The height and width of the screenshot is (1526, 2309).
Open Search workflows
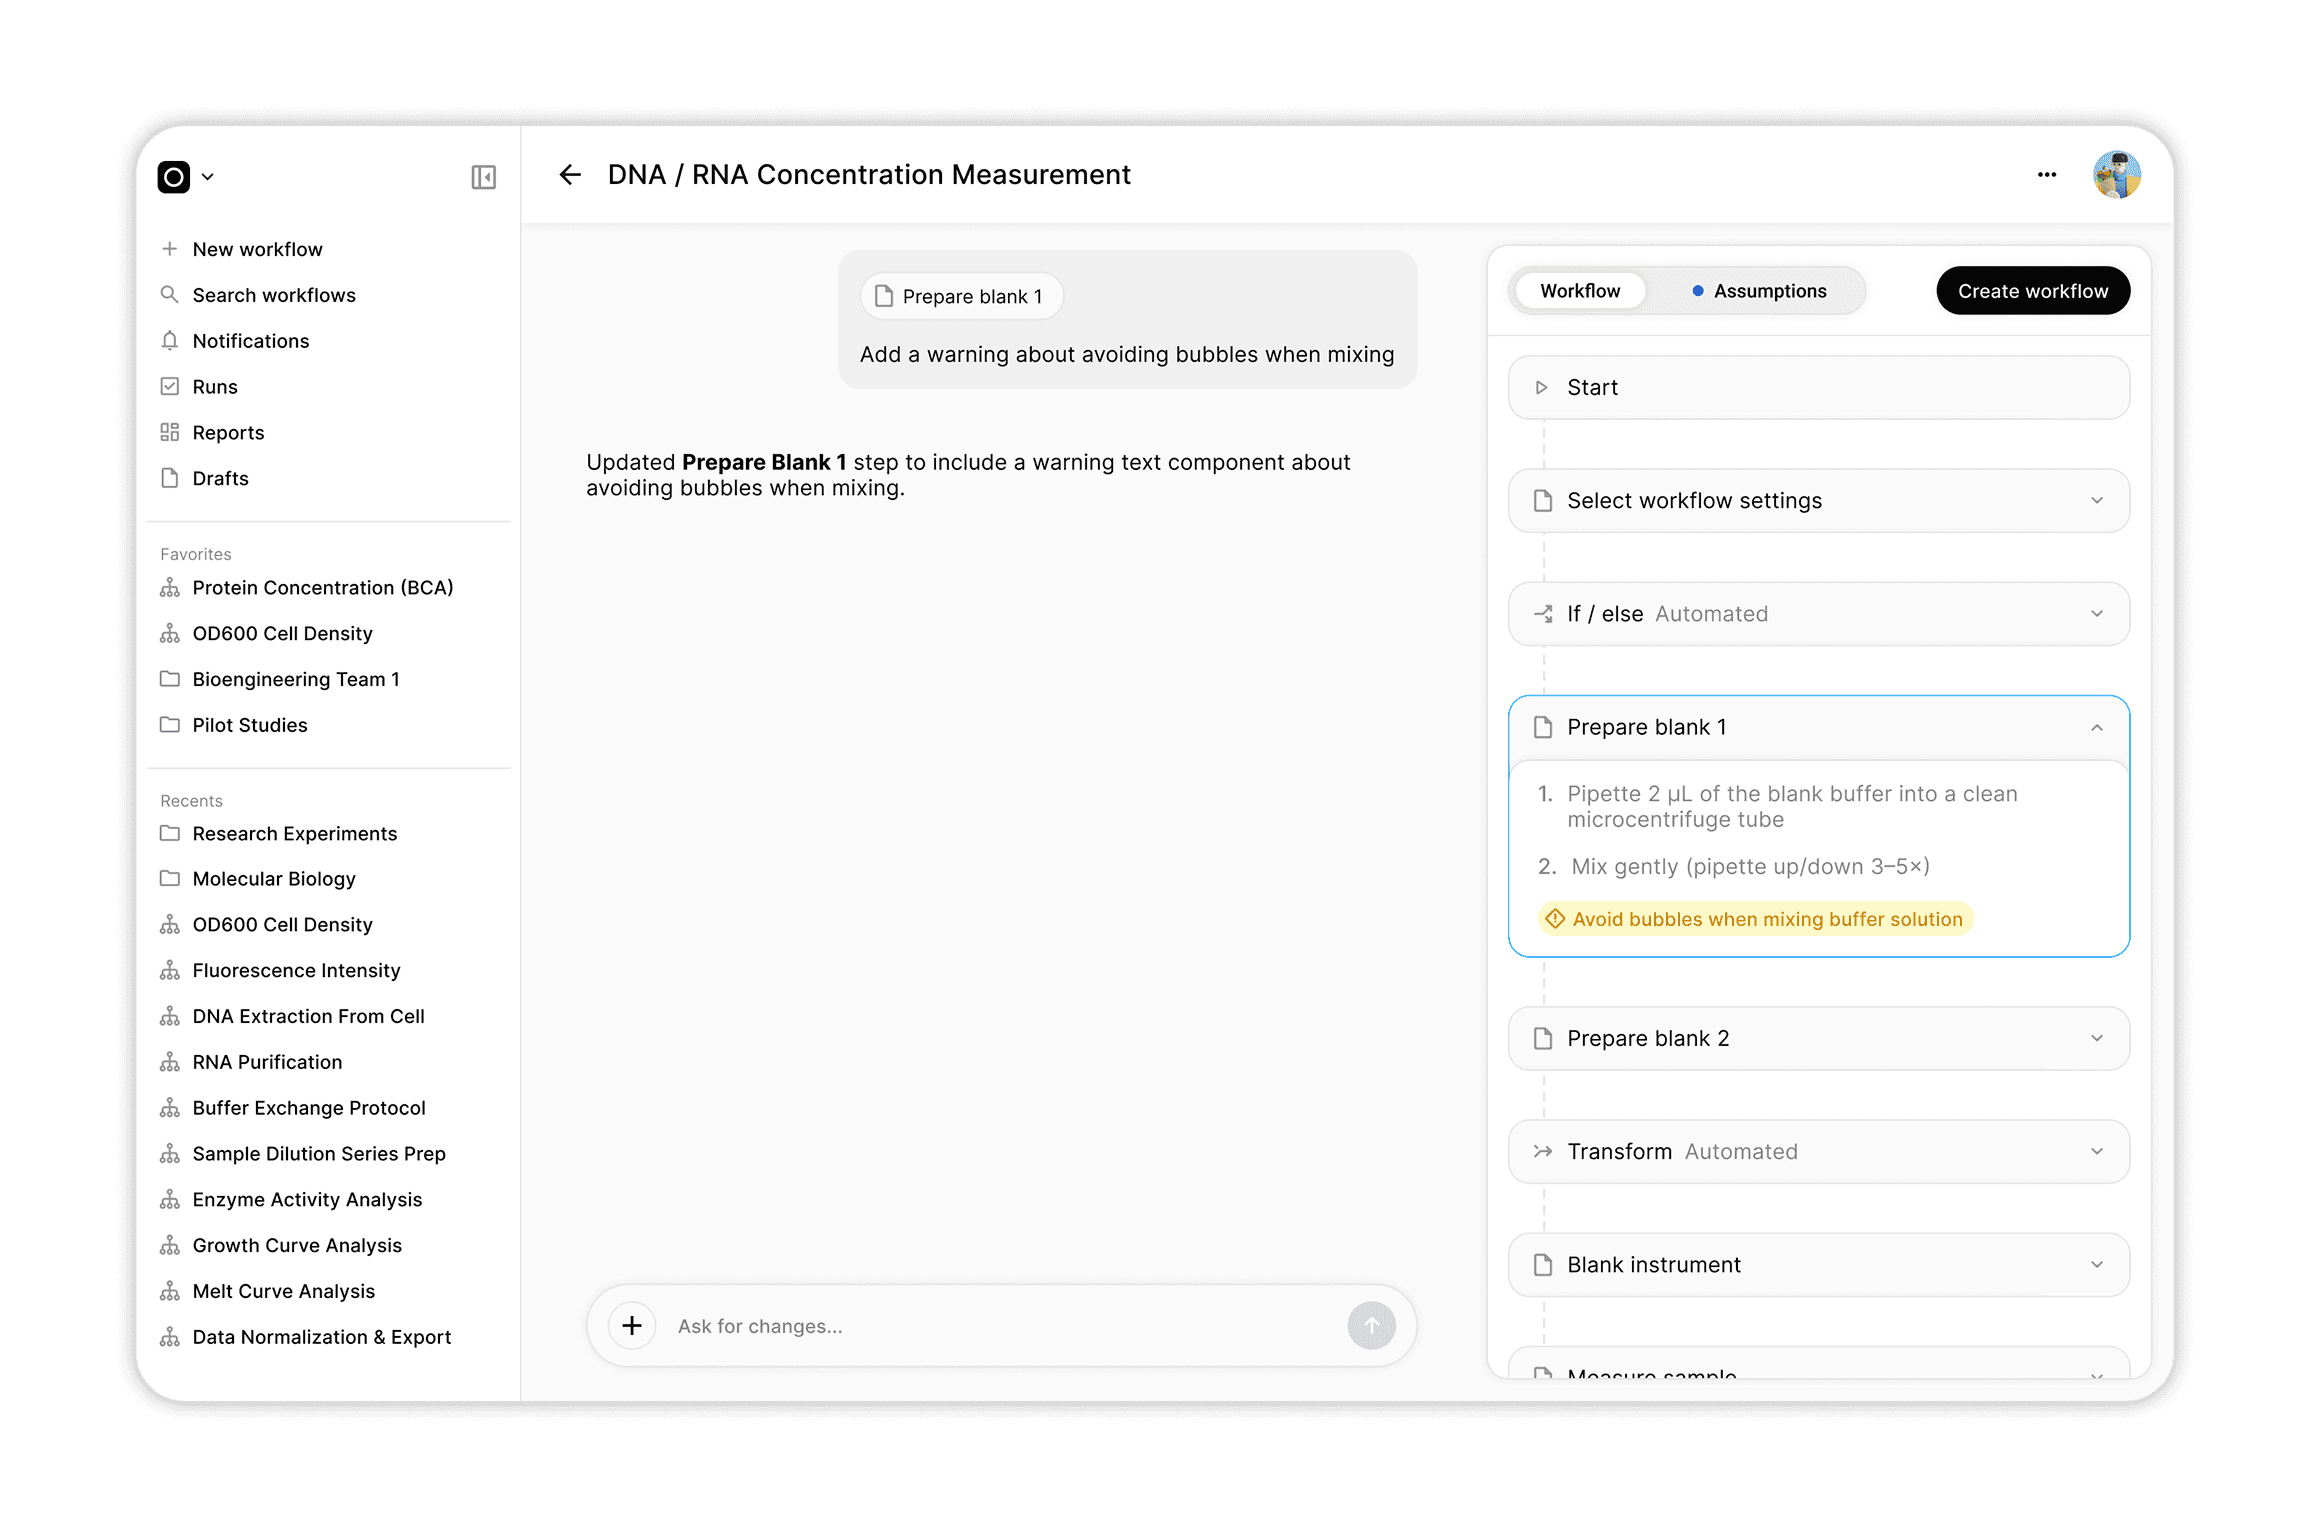point(273,295)
